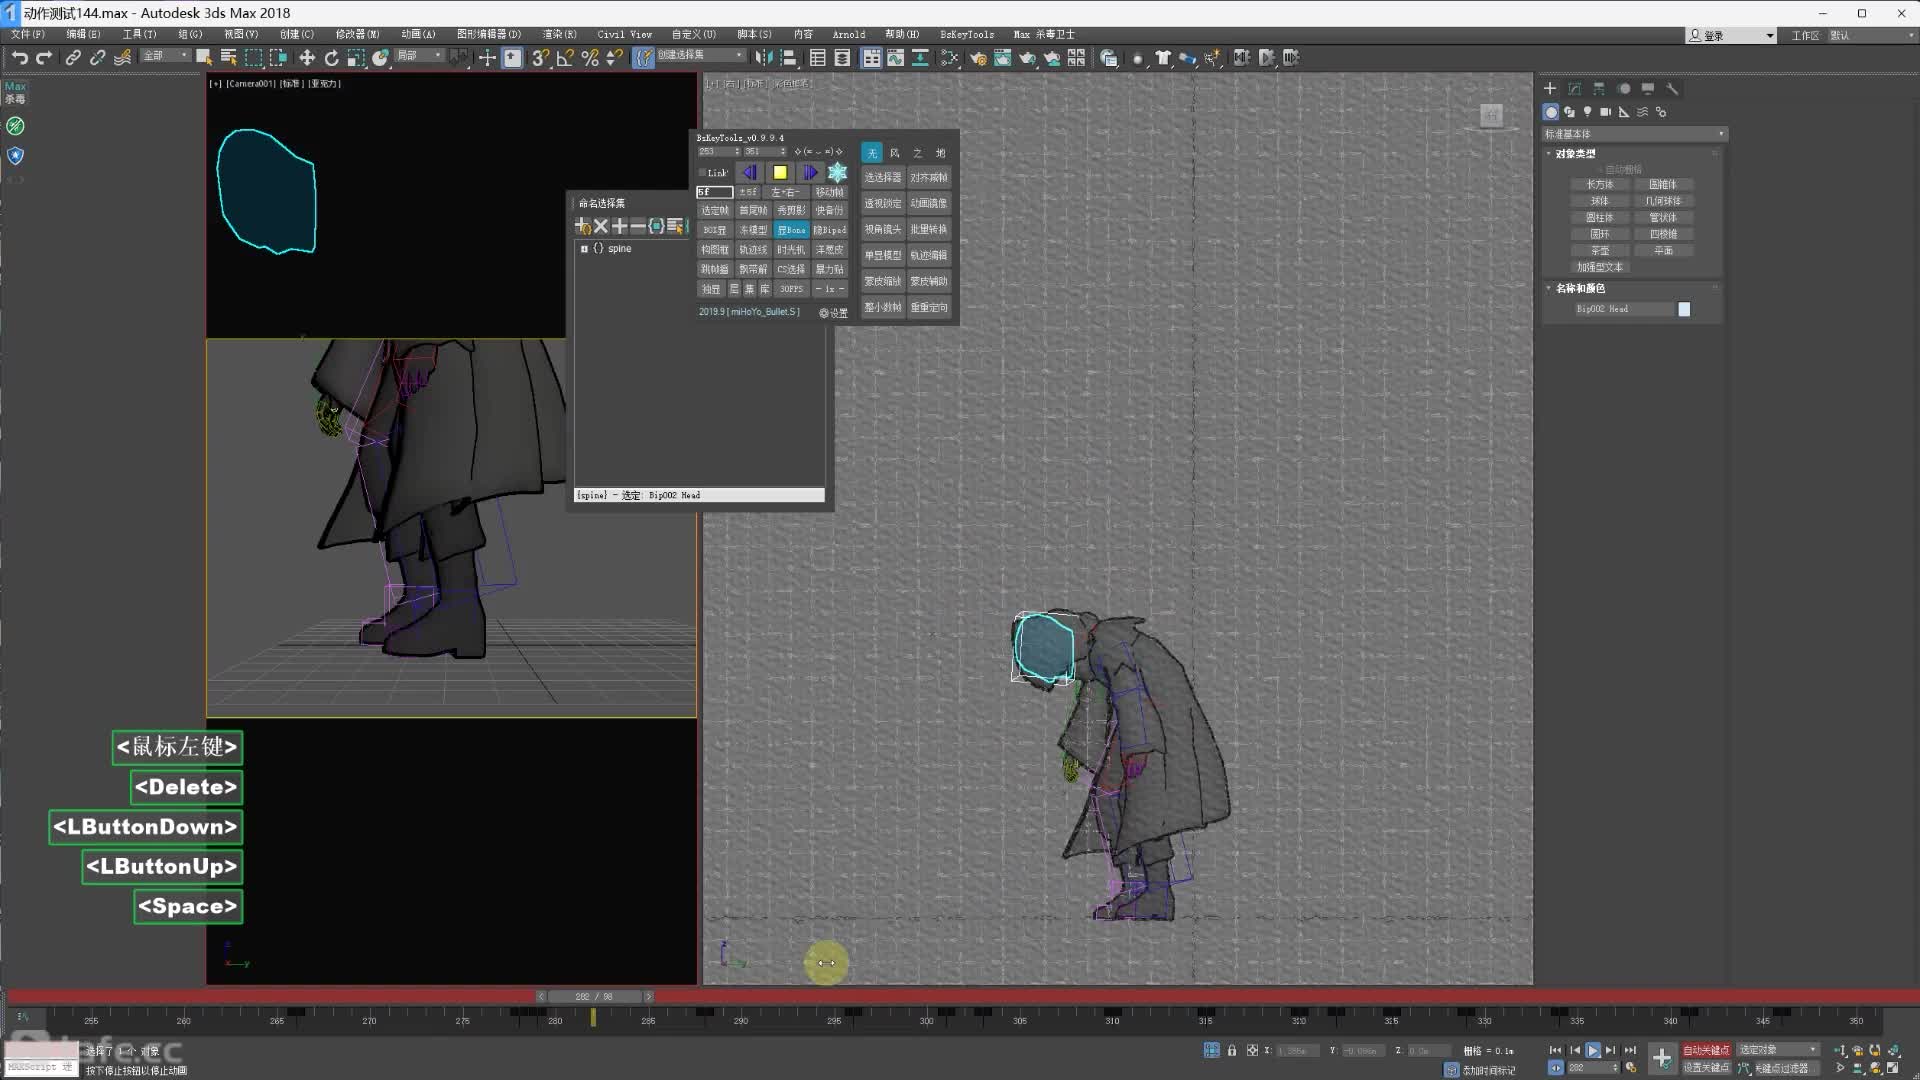1920x1080 pixels.
Task: Select the Move tool in toolbar
Action: 307,58
